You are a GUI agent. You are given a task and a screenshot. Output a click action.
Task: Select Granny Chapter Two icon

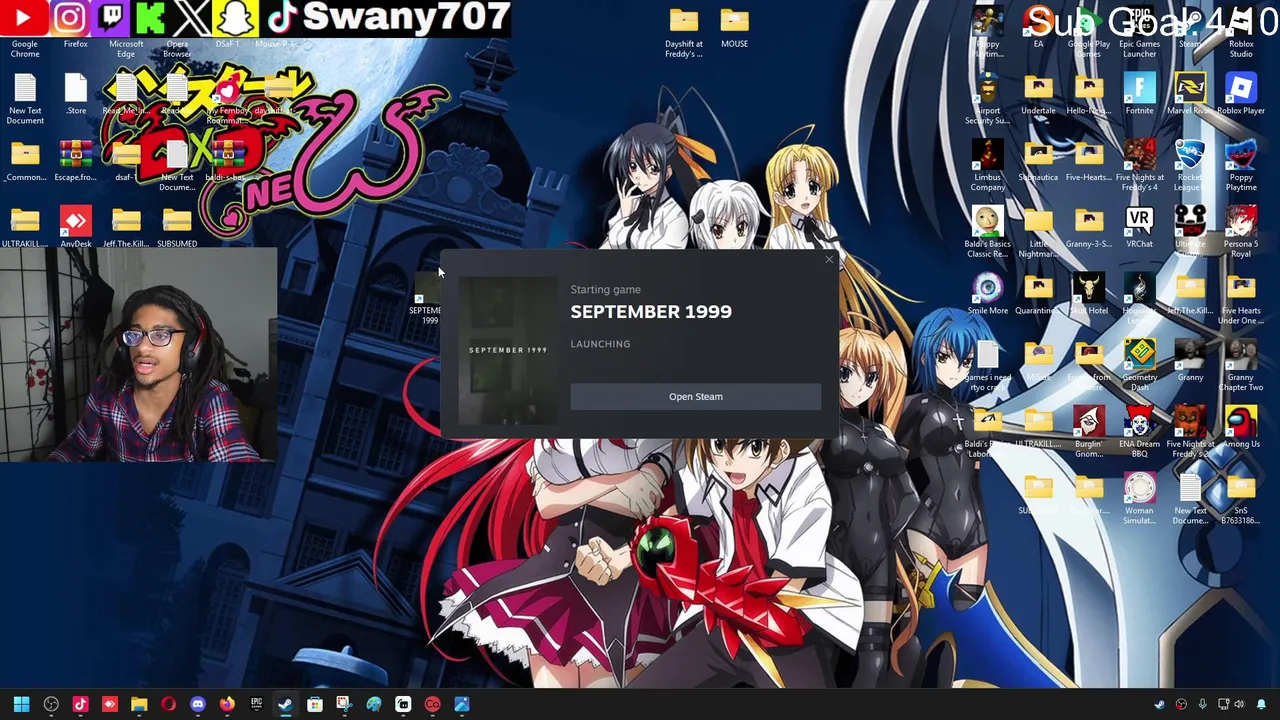tap(1241, 365)
